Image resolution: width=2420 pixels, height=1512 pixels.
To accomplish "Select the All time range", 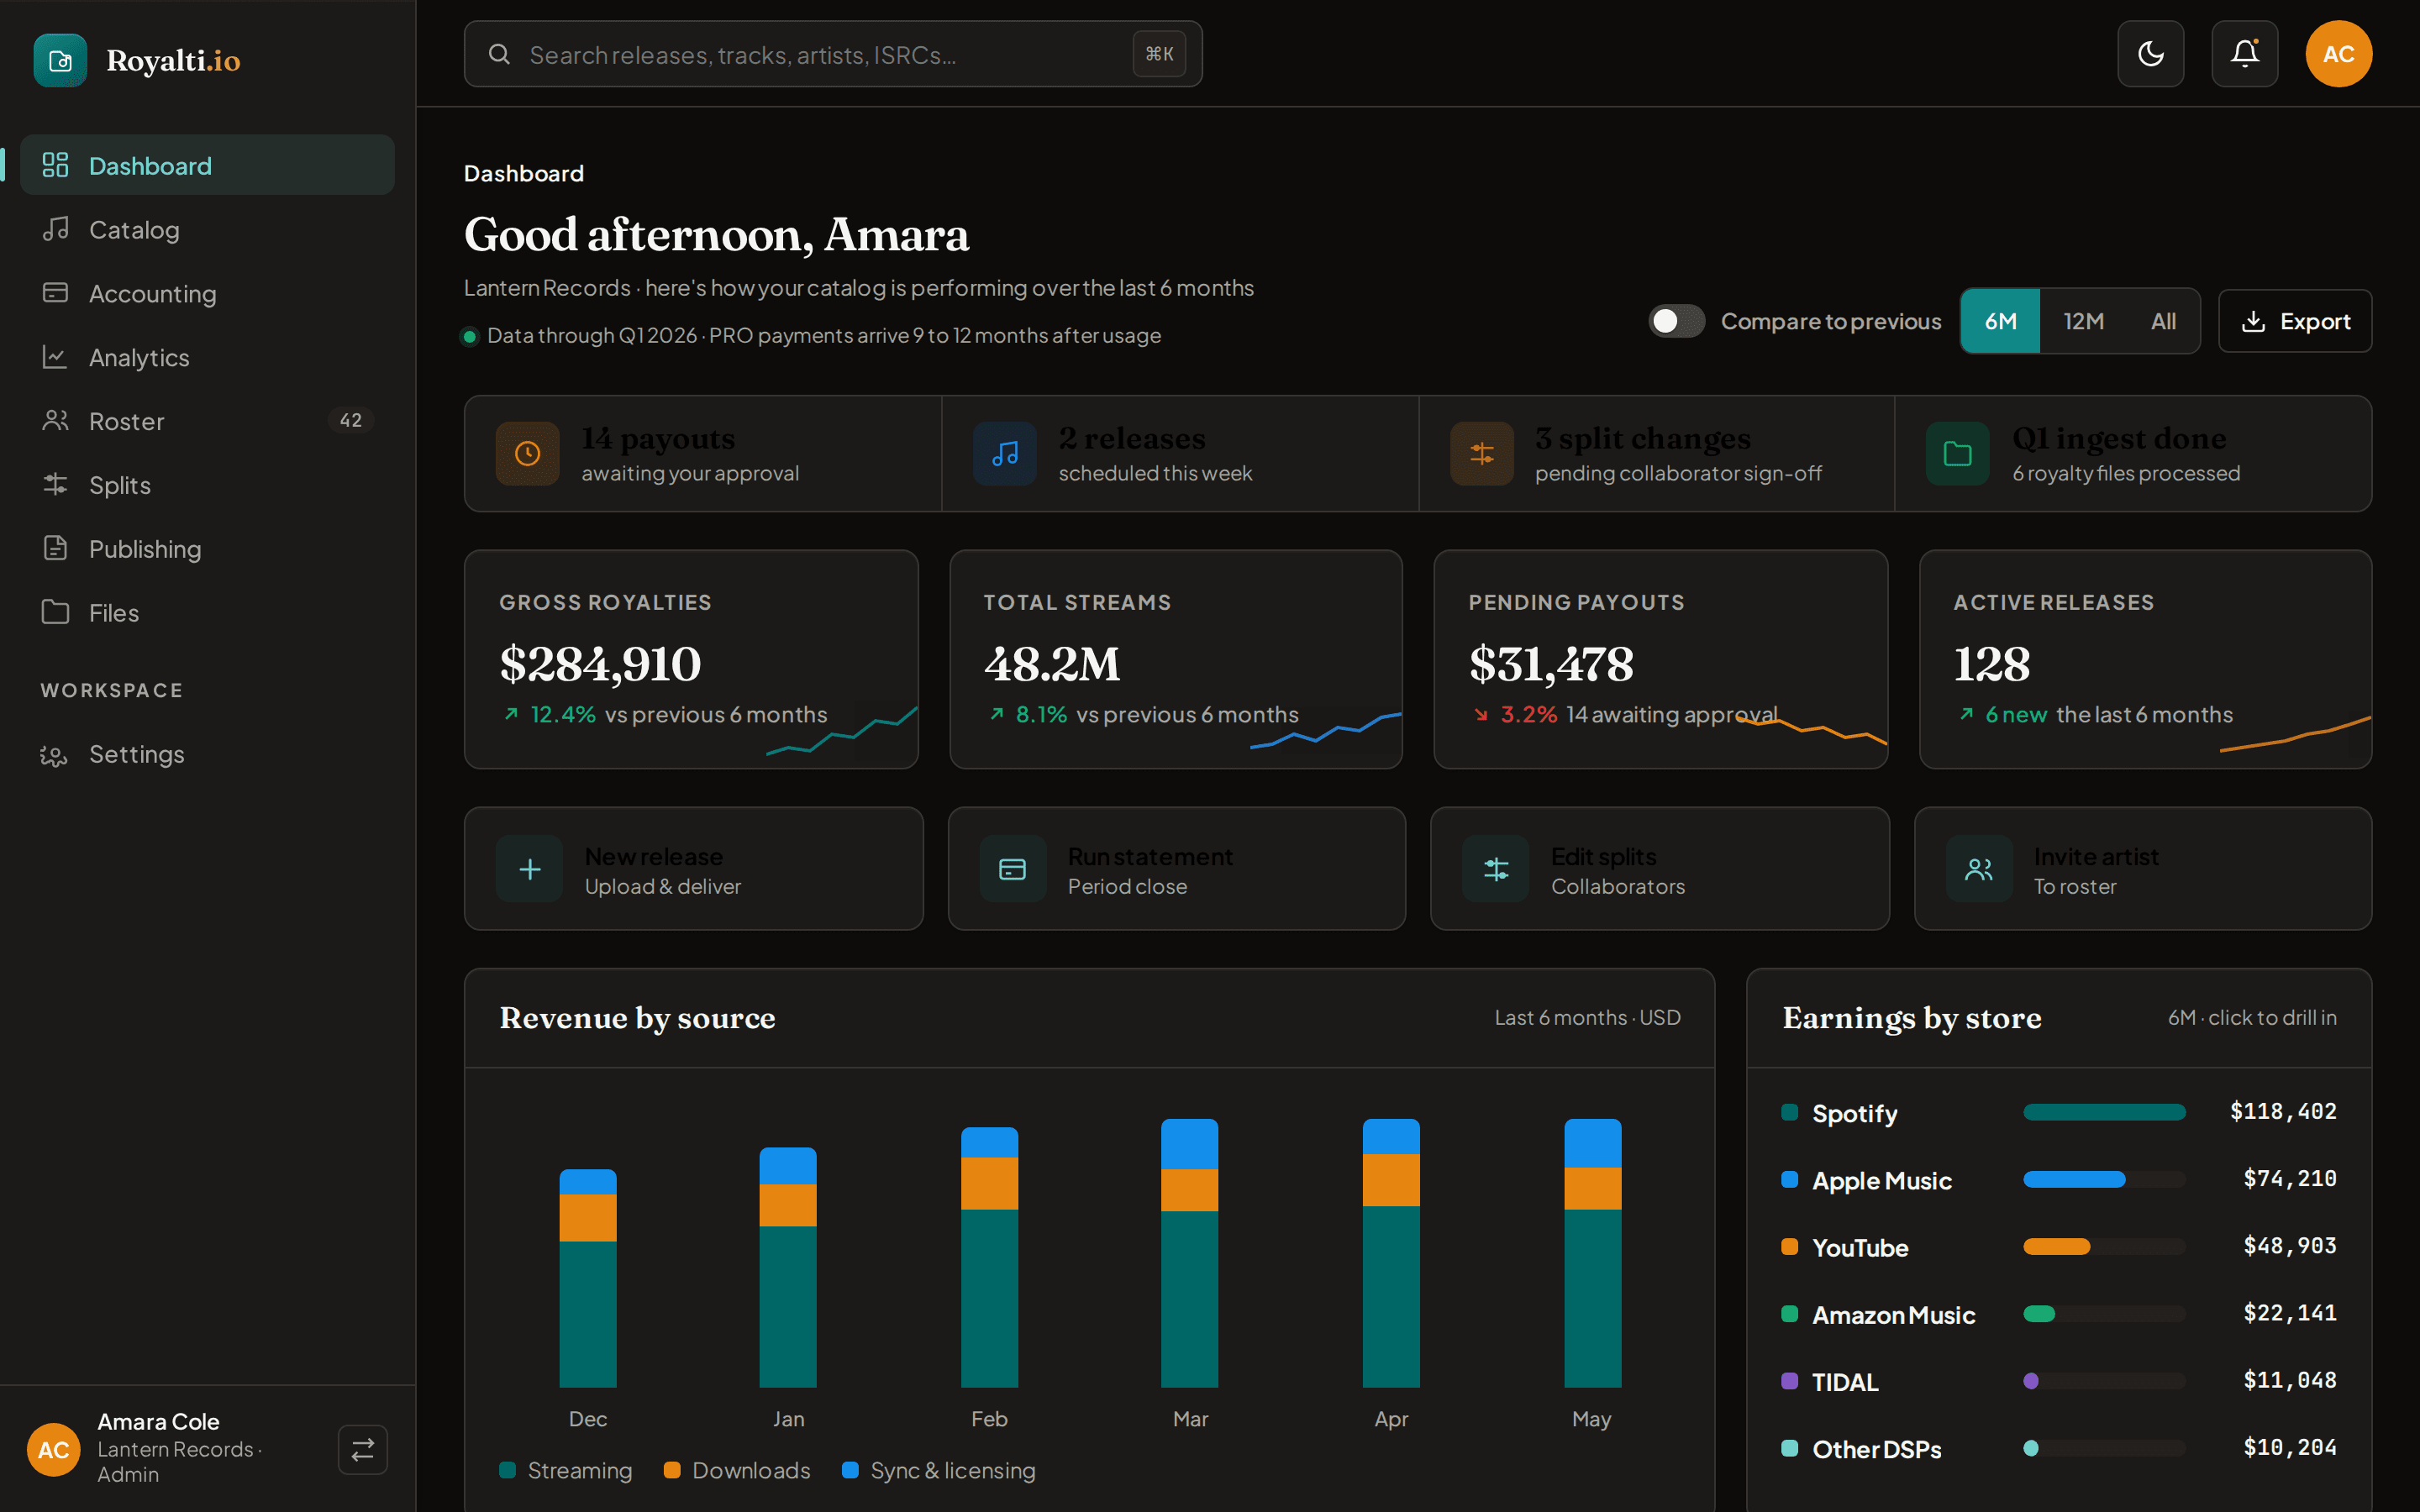I will (x=2163, y=321).
